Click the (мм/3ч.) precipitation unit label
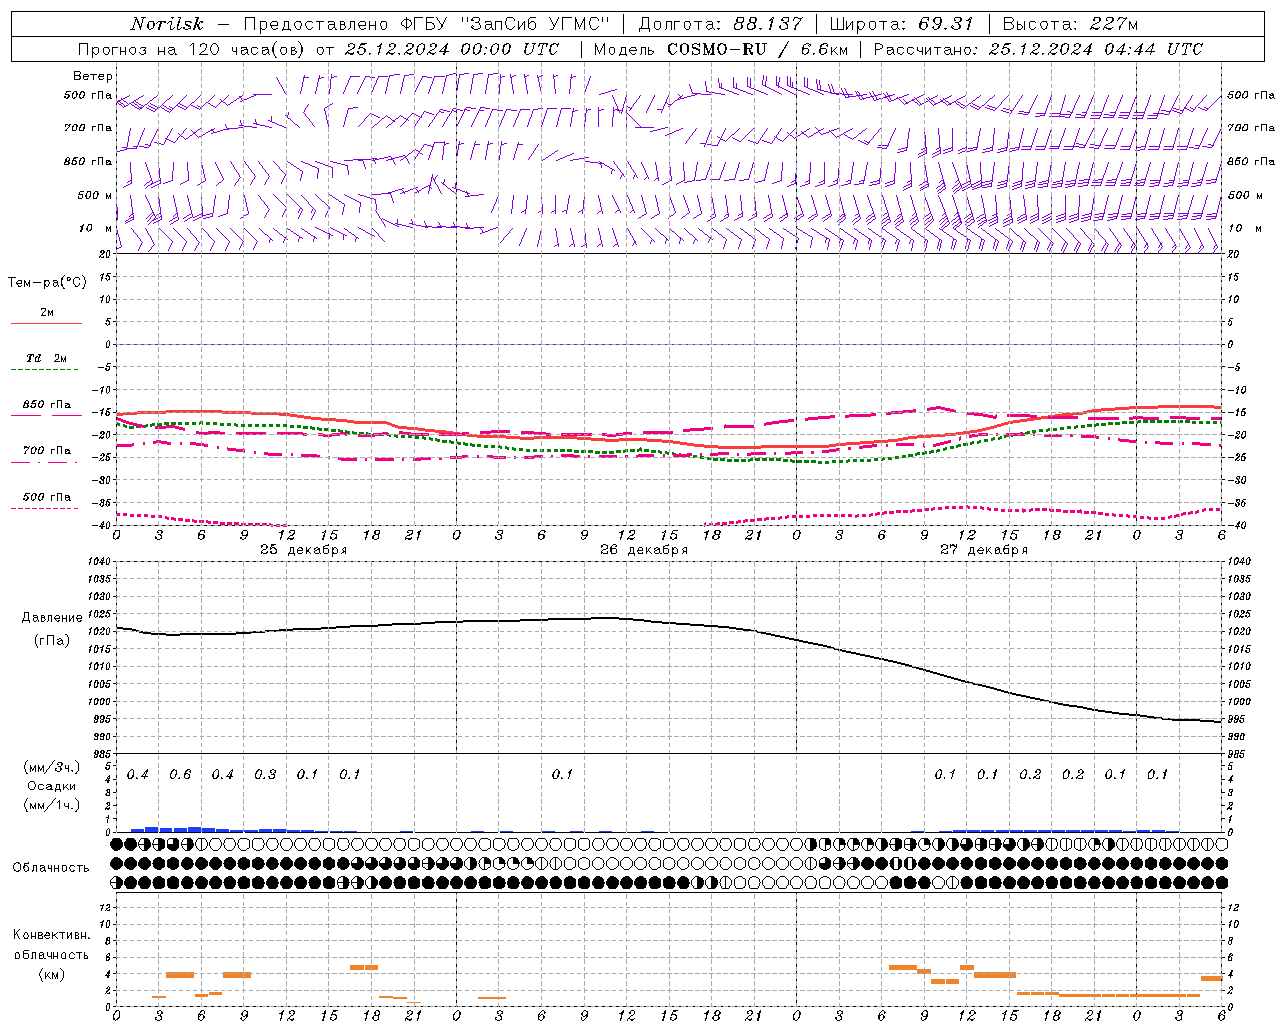The width and height of the screenshot is (1280, 1024). (51, 768)
